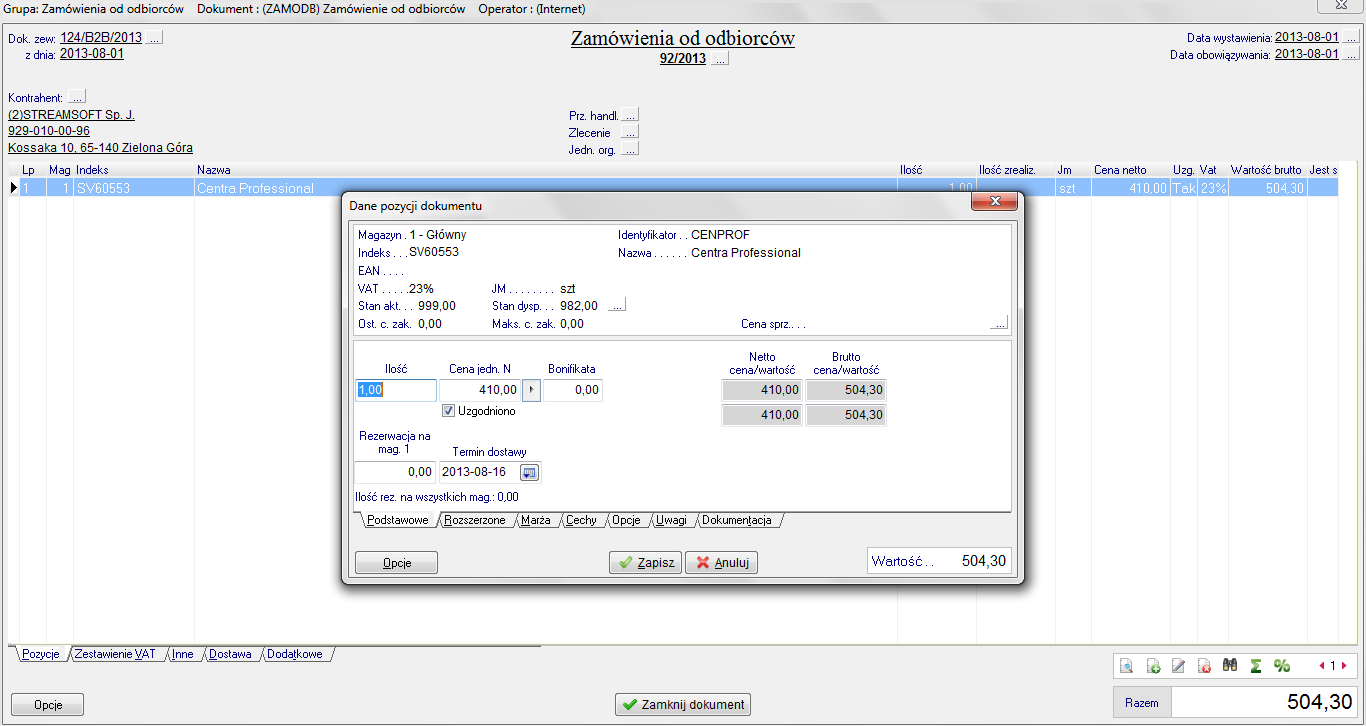Open price list arrow beside Cena jedn. N

(x=531, y=390)
